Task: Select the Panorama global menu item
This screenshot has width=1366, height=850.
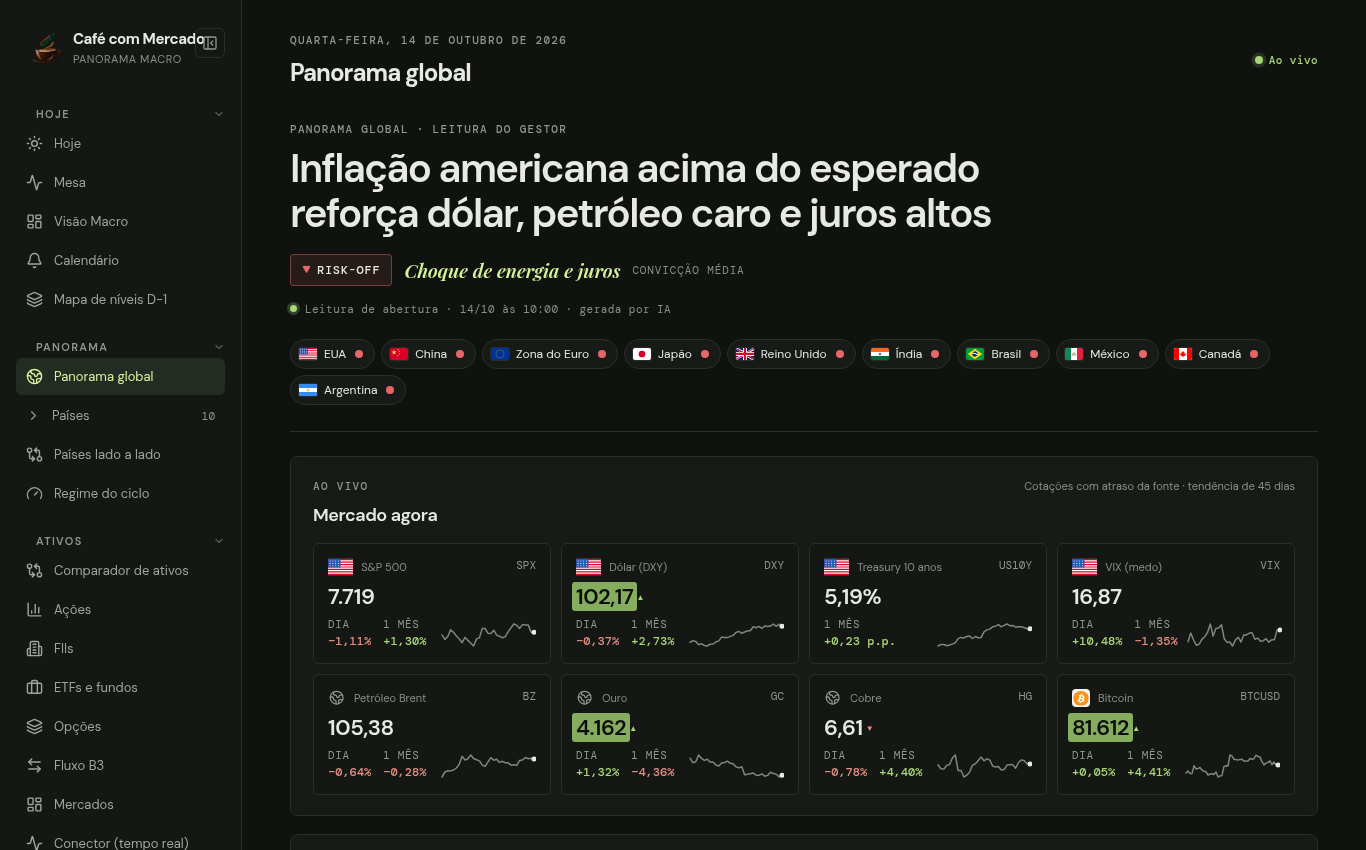Action: pyautogui.click(x=120, y=377)
